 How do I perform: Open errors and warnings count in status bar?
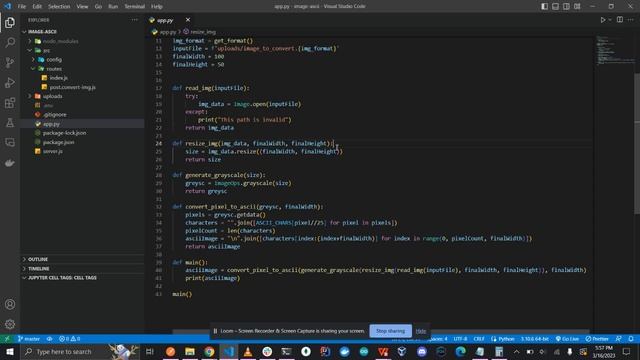[x=69, y=339]
